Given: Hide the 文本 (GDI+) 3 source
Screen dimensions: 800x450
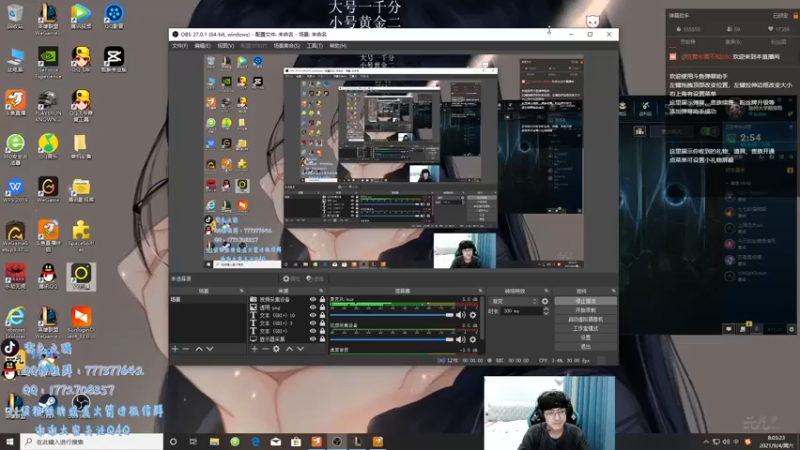Looking at the screenshot, I should point(313,323).
